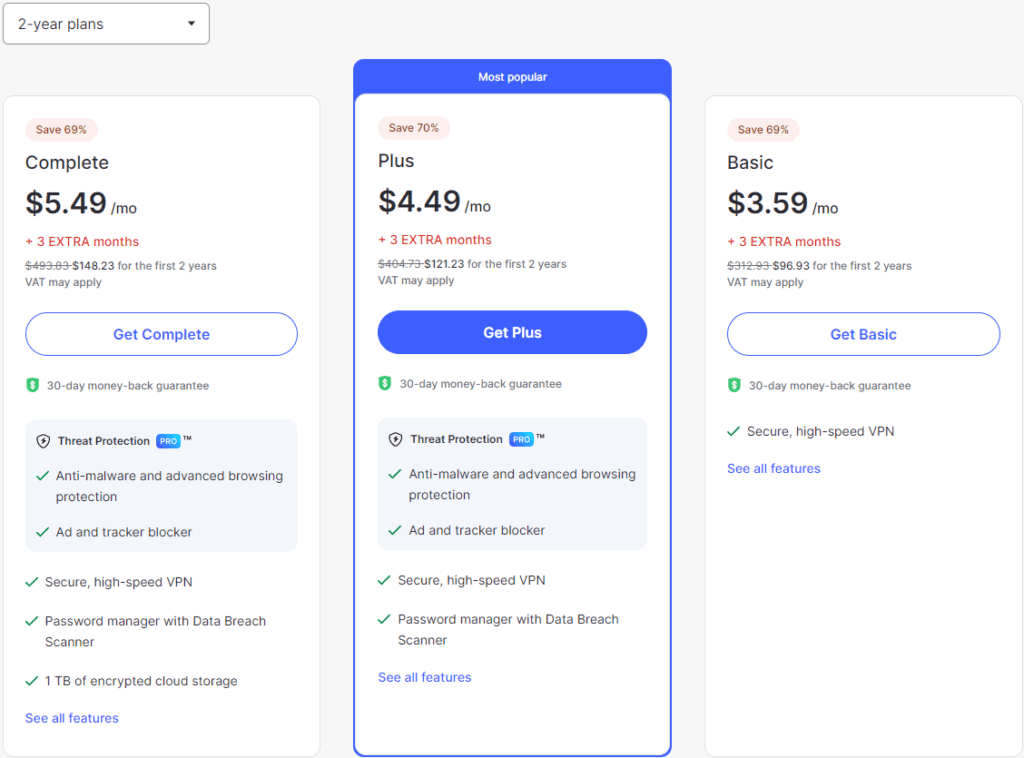
Task: Click the $96.93 for the first 2 years text
Action: click(842, 266)
